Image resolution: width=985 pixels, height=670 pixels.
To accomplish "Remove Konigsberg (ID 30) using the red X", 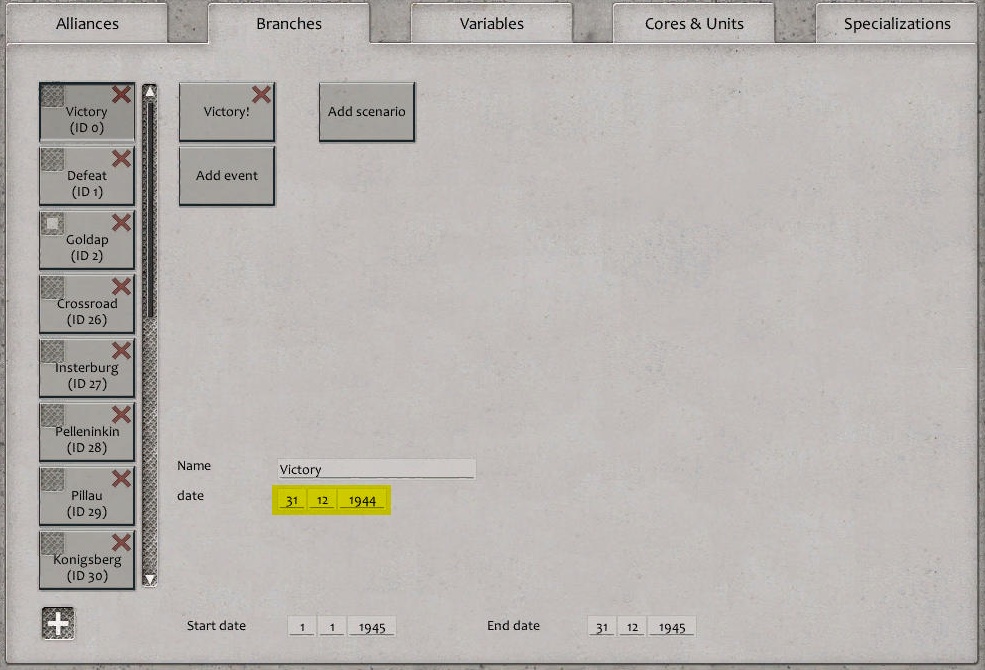I will pos(121,542).
